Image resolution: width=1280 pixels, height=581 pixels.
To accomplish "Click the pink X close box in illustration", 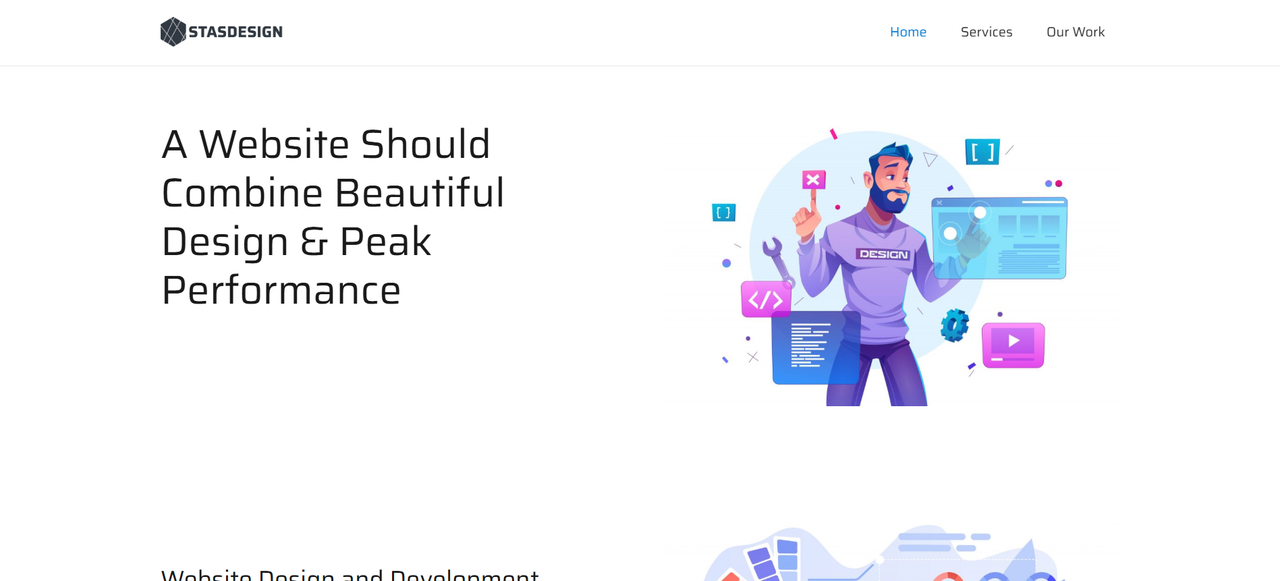I will point(813,180).
